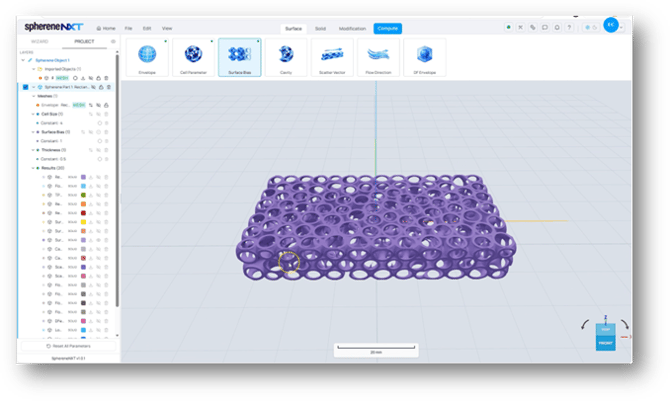
Task: Select circle toggle on Constant: 1 row
Action: (x=100, y=141)
